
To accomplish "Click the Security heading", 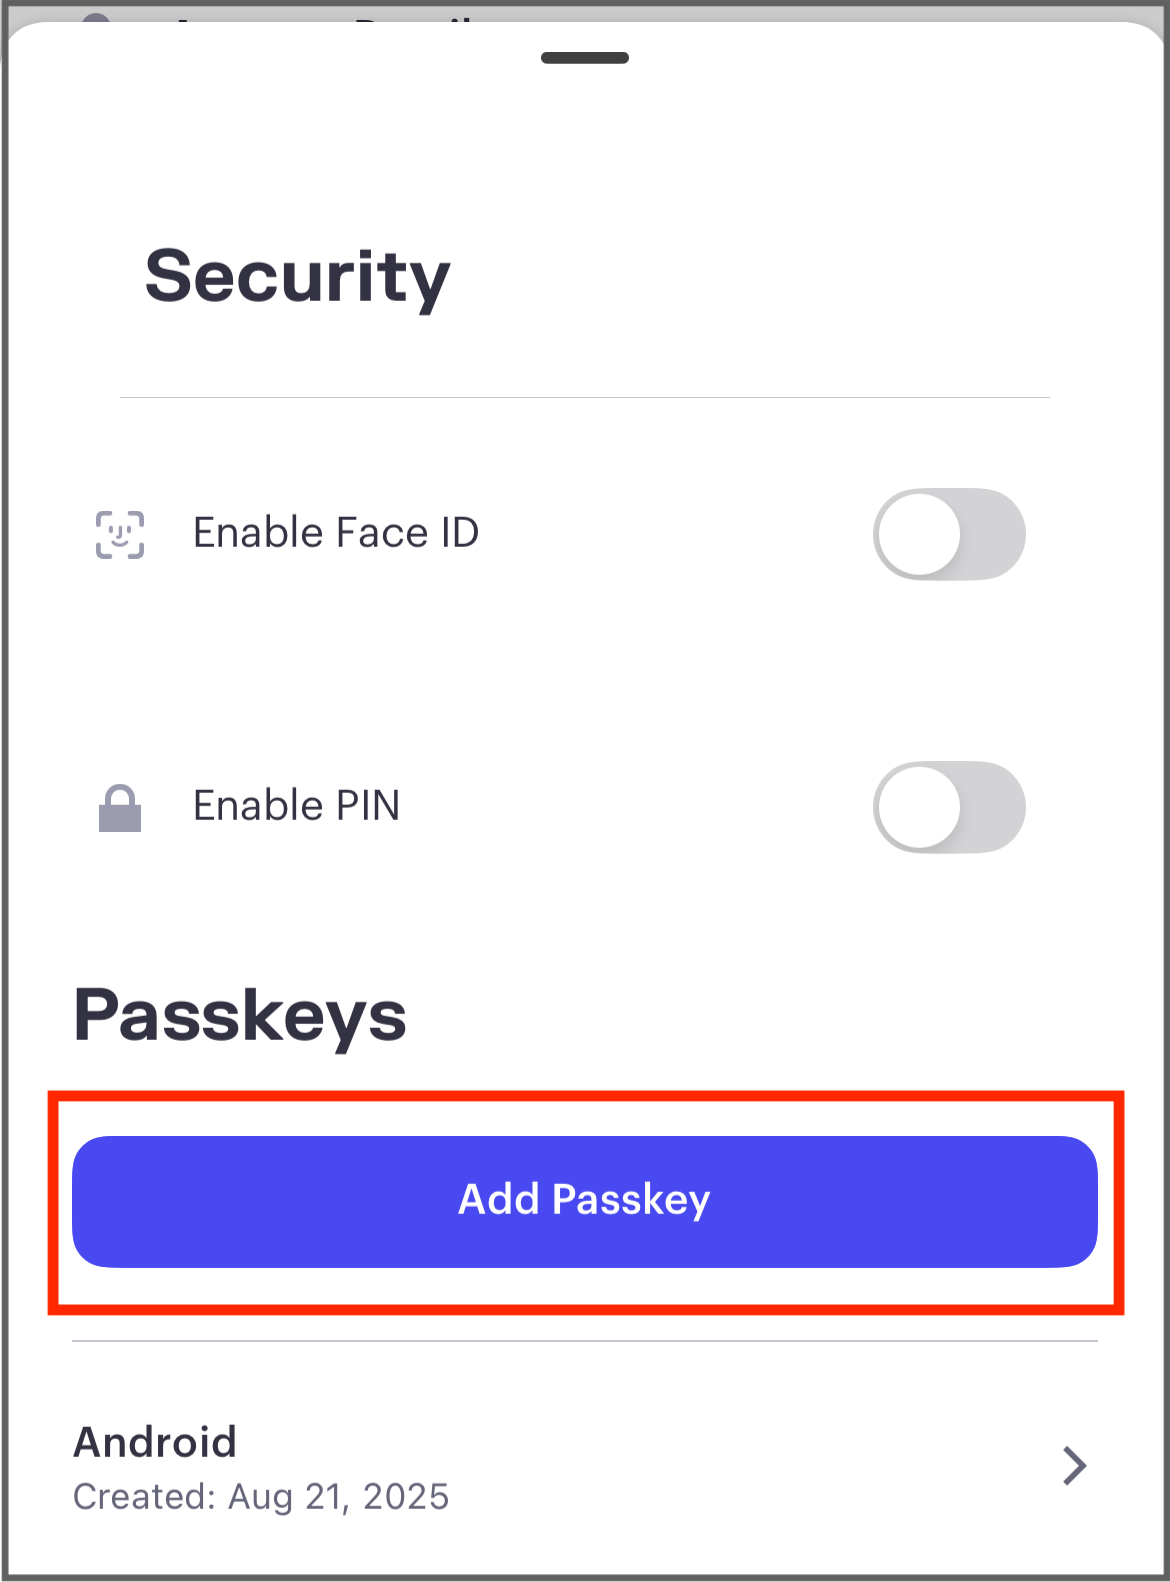I will pyautogui.click(x=298, y=277).
